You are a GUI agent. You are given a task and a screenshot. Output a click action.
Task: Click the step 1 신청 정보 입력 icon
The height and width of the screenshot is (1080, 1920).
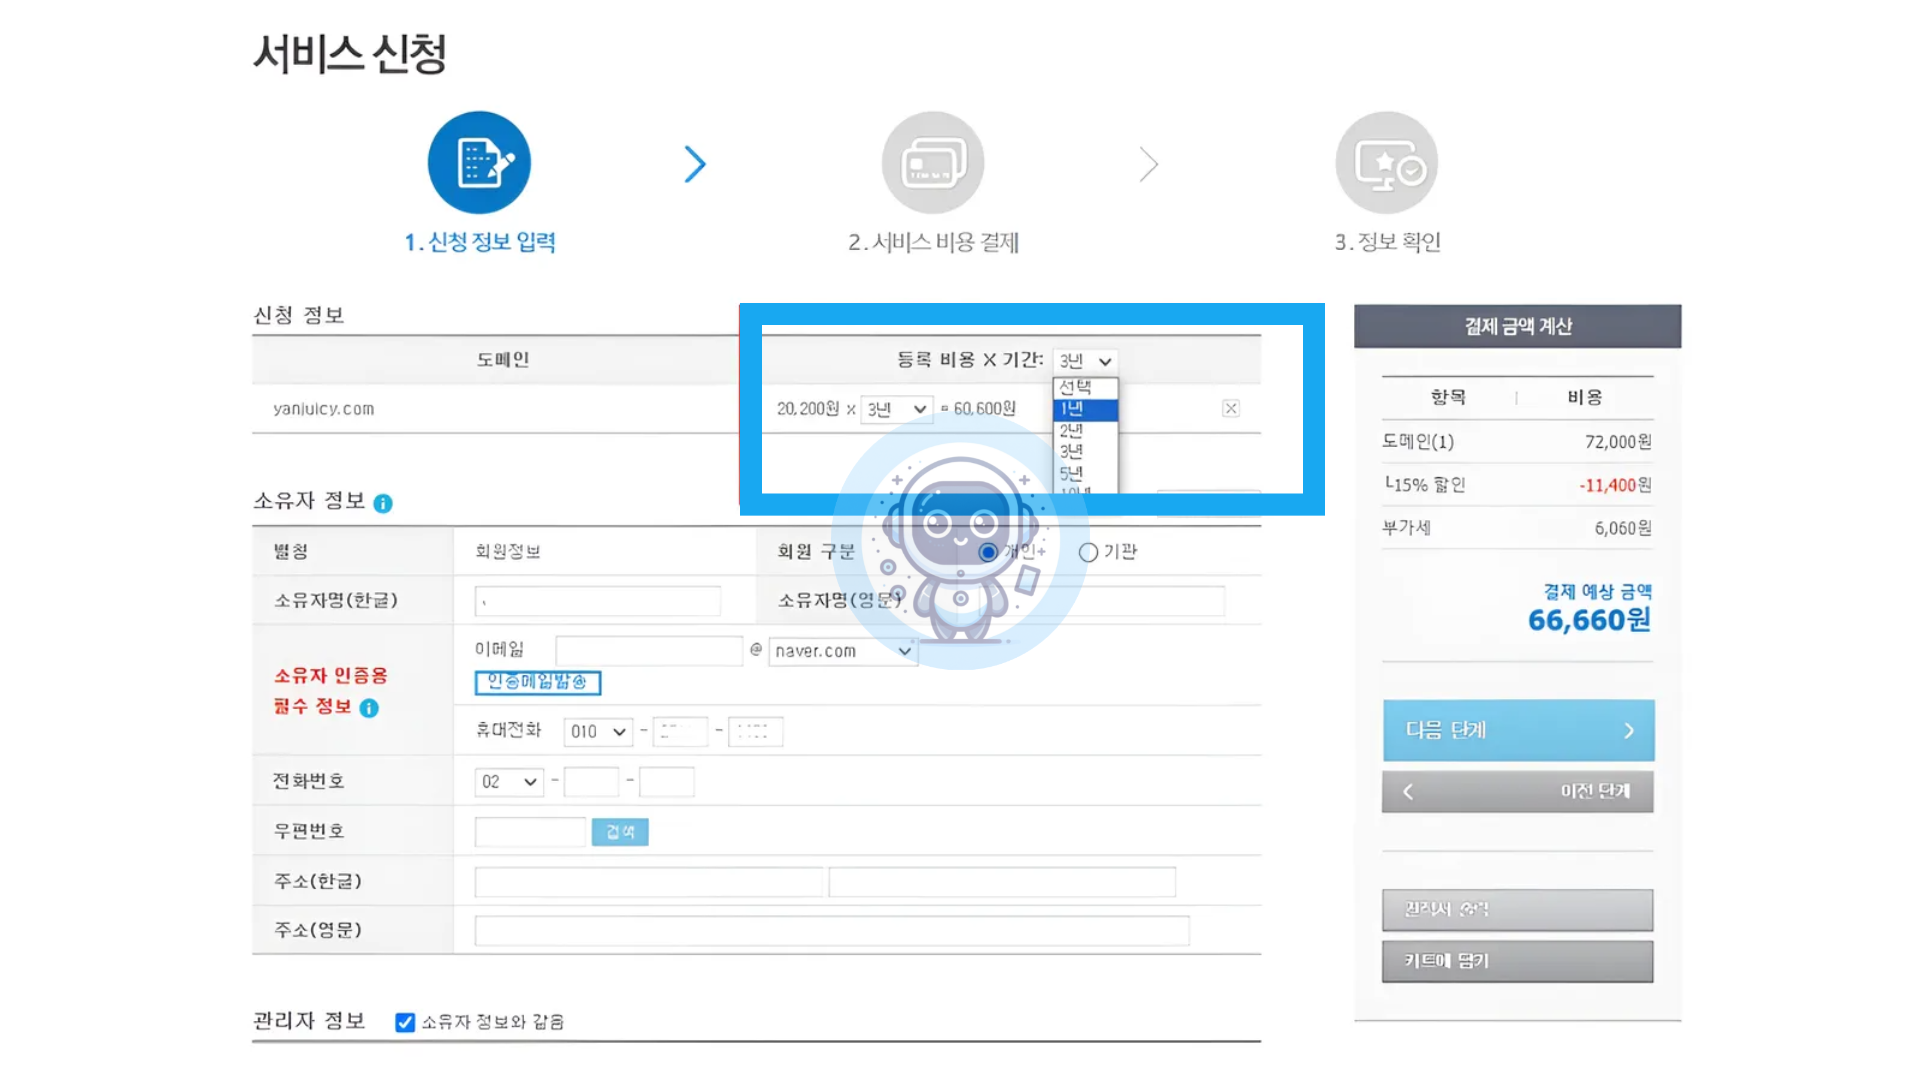pyautogui.click(x=479, y=163)
